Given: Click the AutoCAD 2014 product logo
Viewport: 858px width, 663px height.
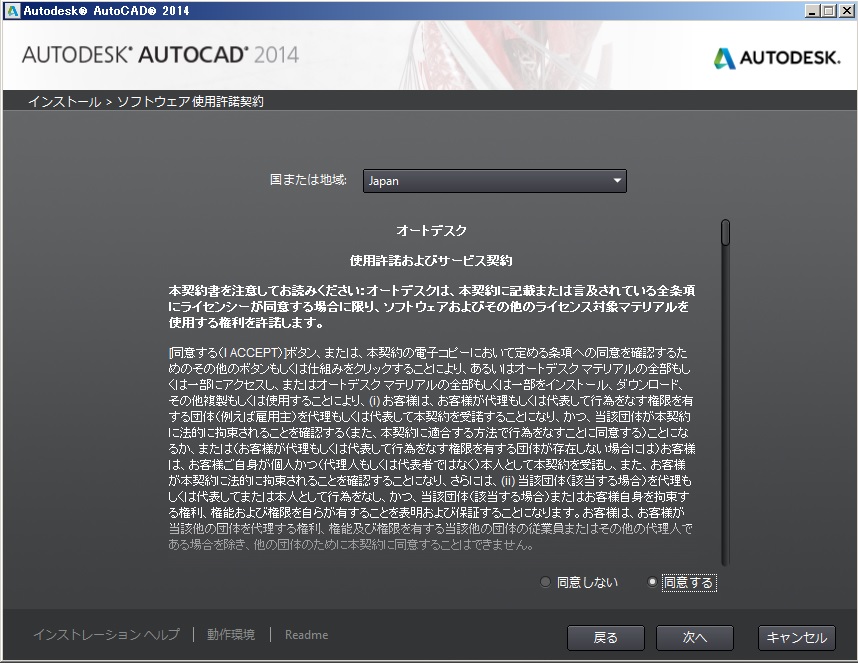Looking at the screenshot, I should pyautogui.click(x=160, y=54).
